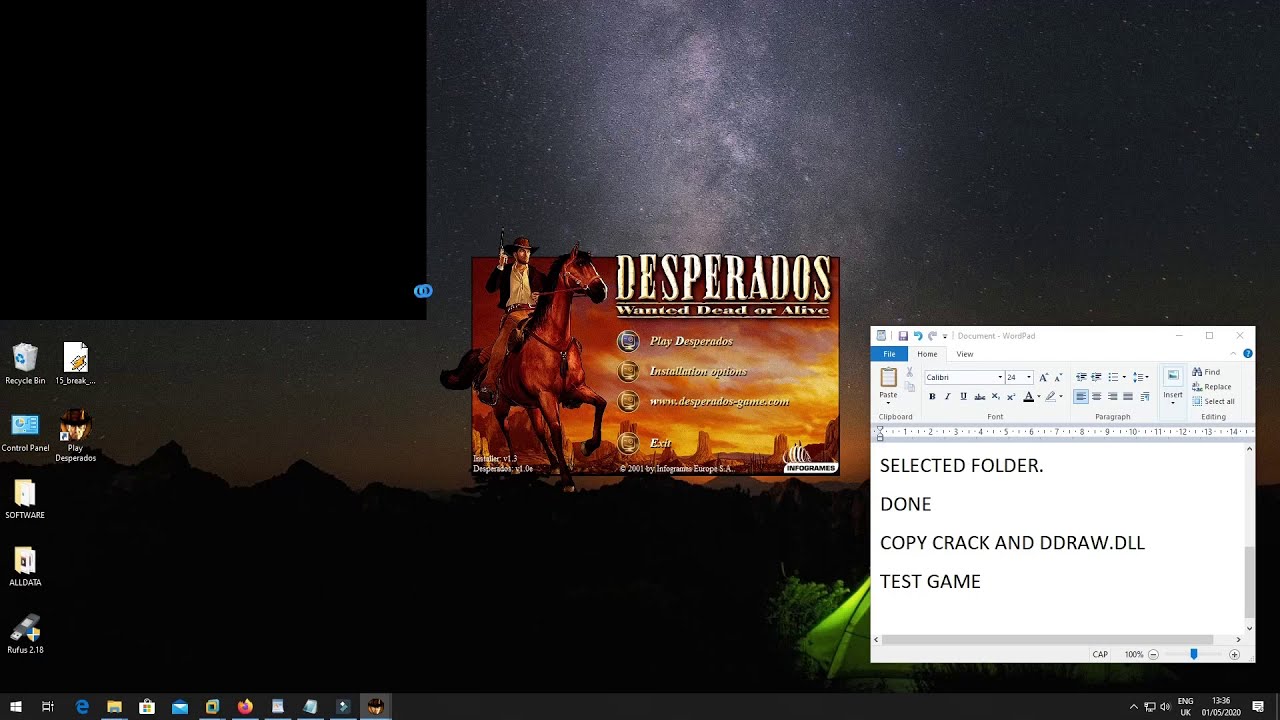Select Align text right in WordPad
1280x720 pixels.
pos(1112,397)
